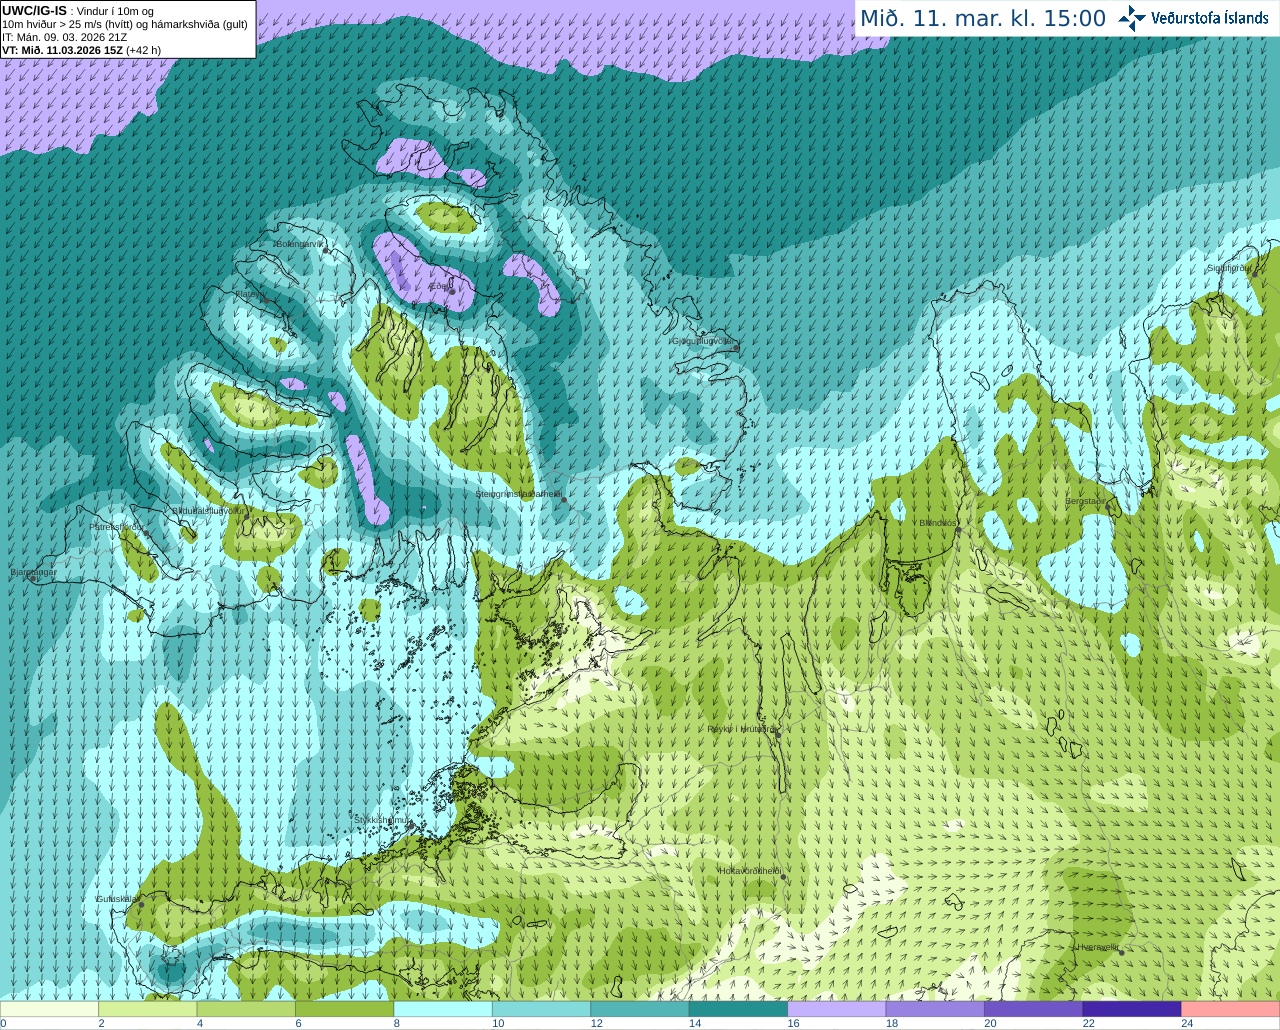This screenshot has width=1280, height=1030.
Task: Click the 8–10 m/s pale cyan legend swatch
Action: click(x=443, y=1009)
